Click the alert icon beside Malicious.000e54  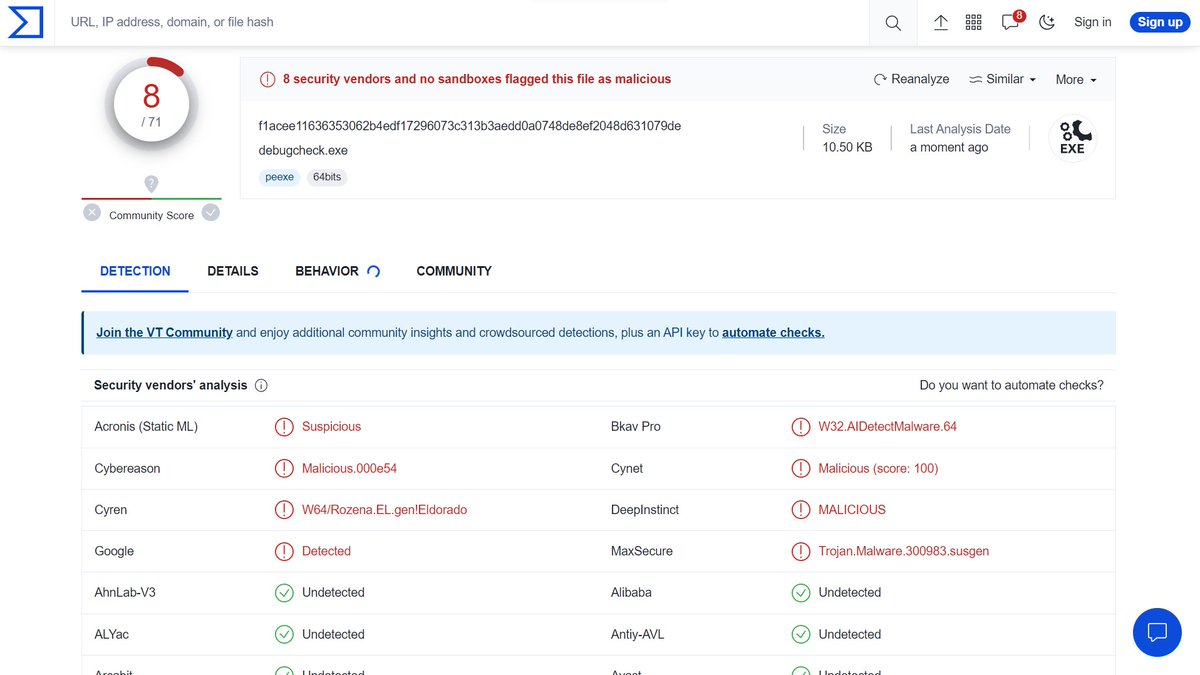284,468
